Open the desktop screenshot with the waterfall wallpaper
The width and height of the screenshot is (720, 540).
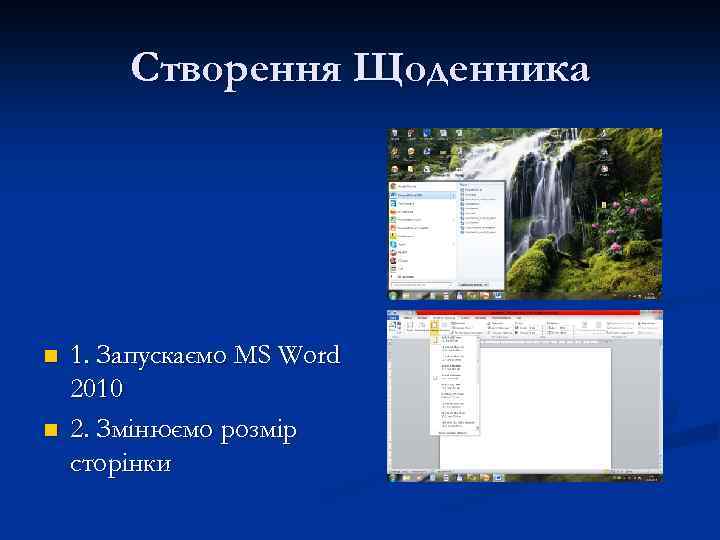click(x=525, y=214)
